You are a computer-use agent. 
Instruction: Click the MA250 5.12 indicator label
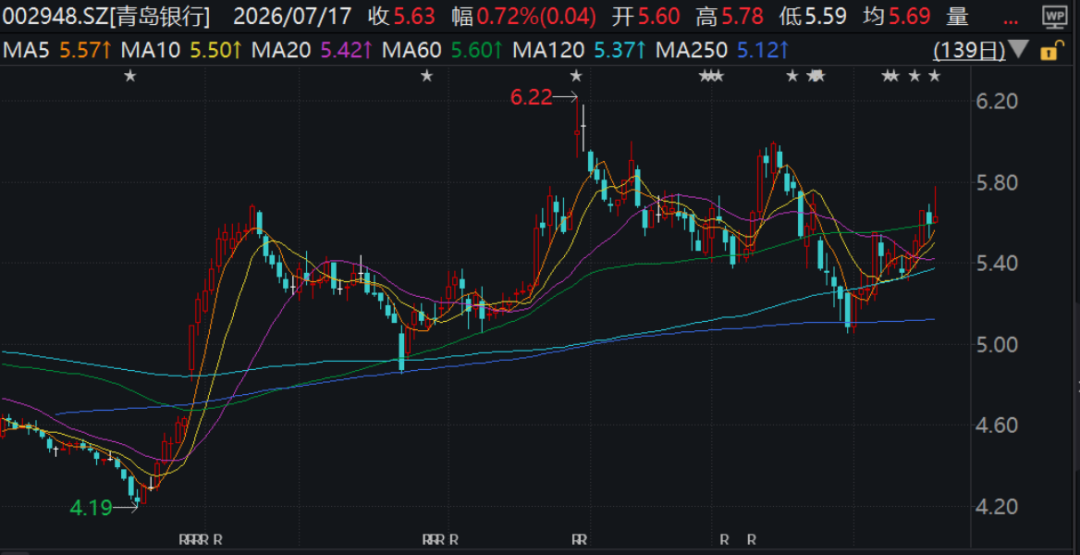723,50
